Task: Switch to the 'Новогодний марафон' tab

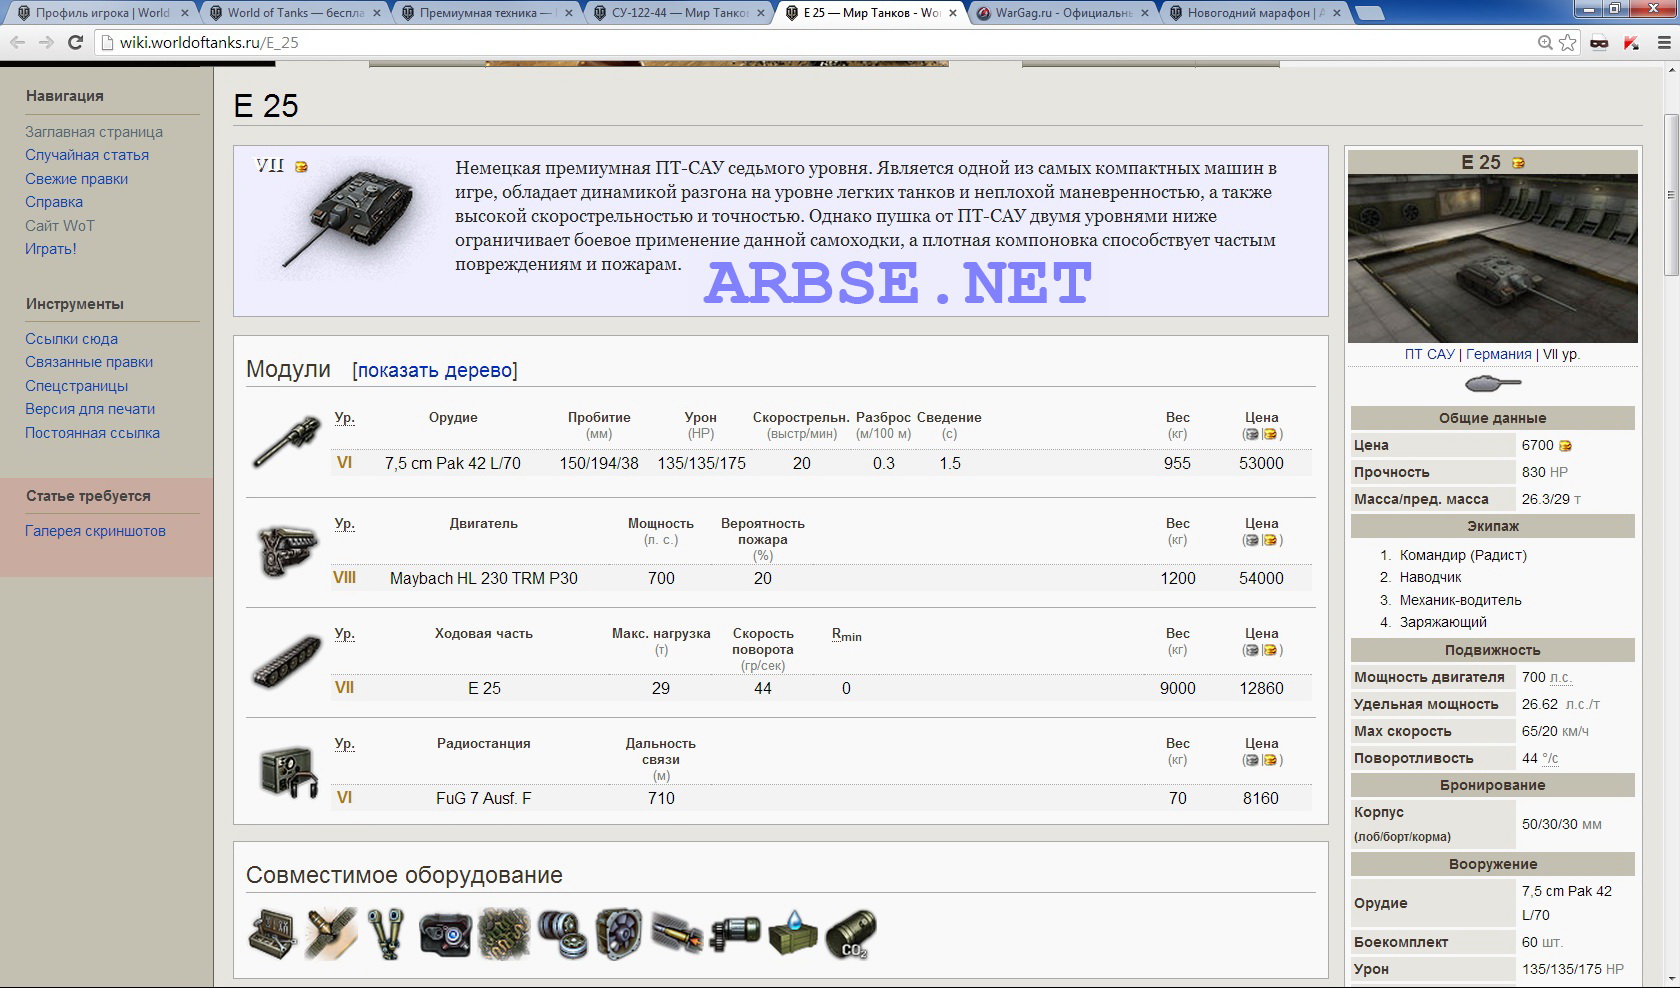Action: click(1256, 13)
